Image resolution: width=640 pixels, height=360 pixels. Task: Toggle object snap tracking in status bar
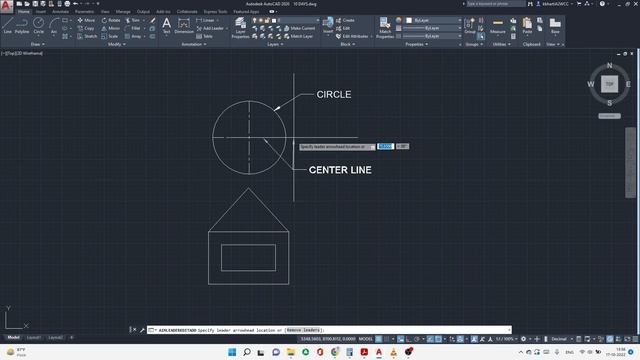pyautogui.click(x=430, y=339)
